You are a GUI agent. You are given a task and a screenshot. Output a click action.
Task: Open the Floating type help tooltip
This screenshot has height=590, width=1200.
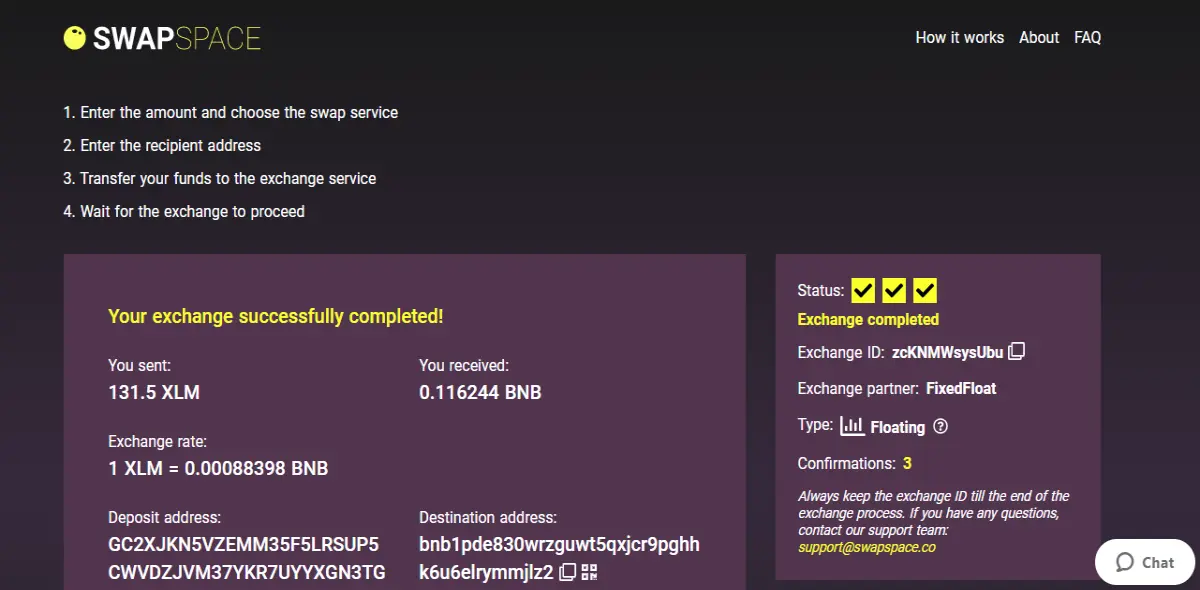940,426
